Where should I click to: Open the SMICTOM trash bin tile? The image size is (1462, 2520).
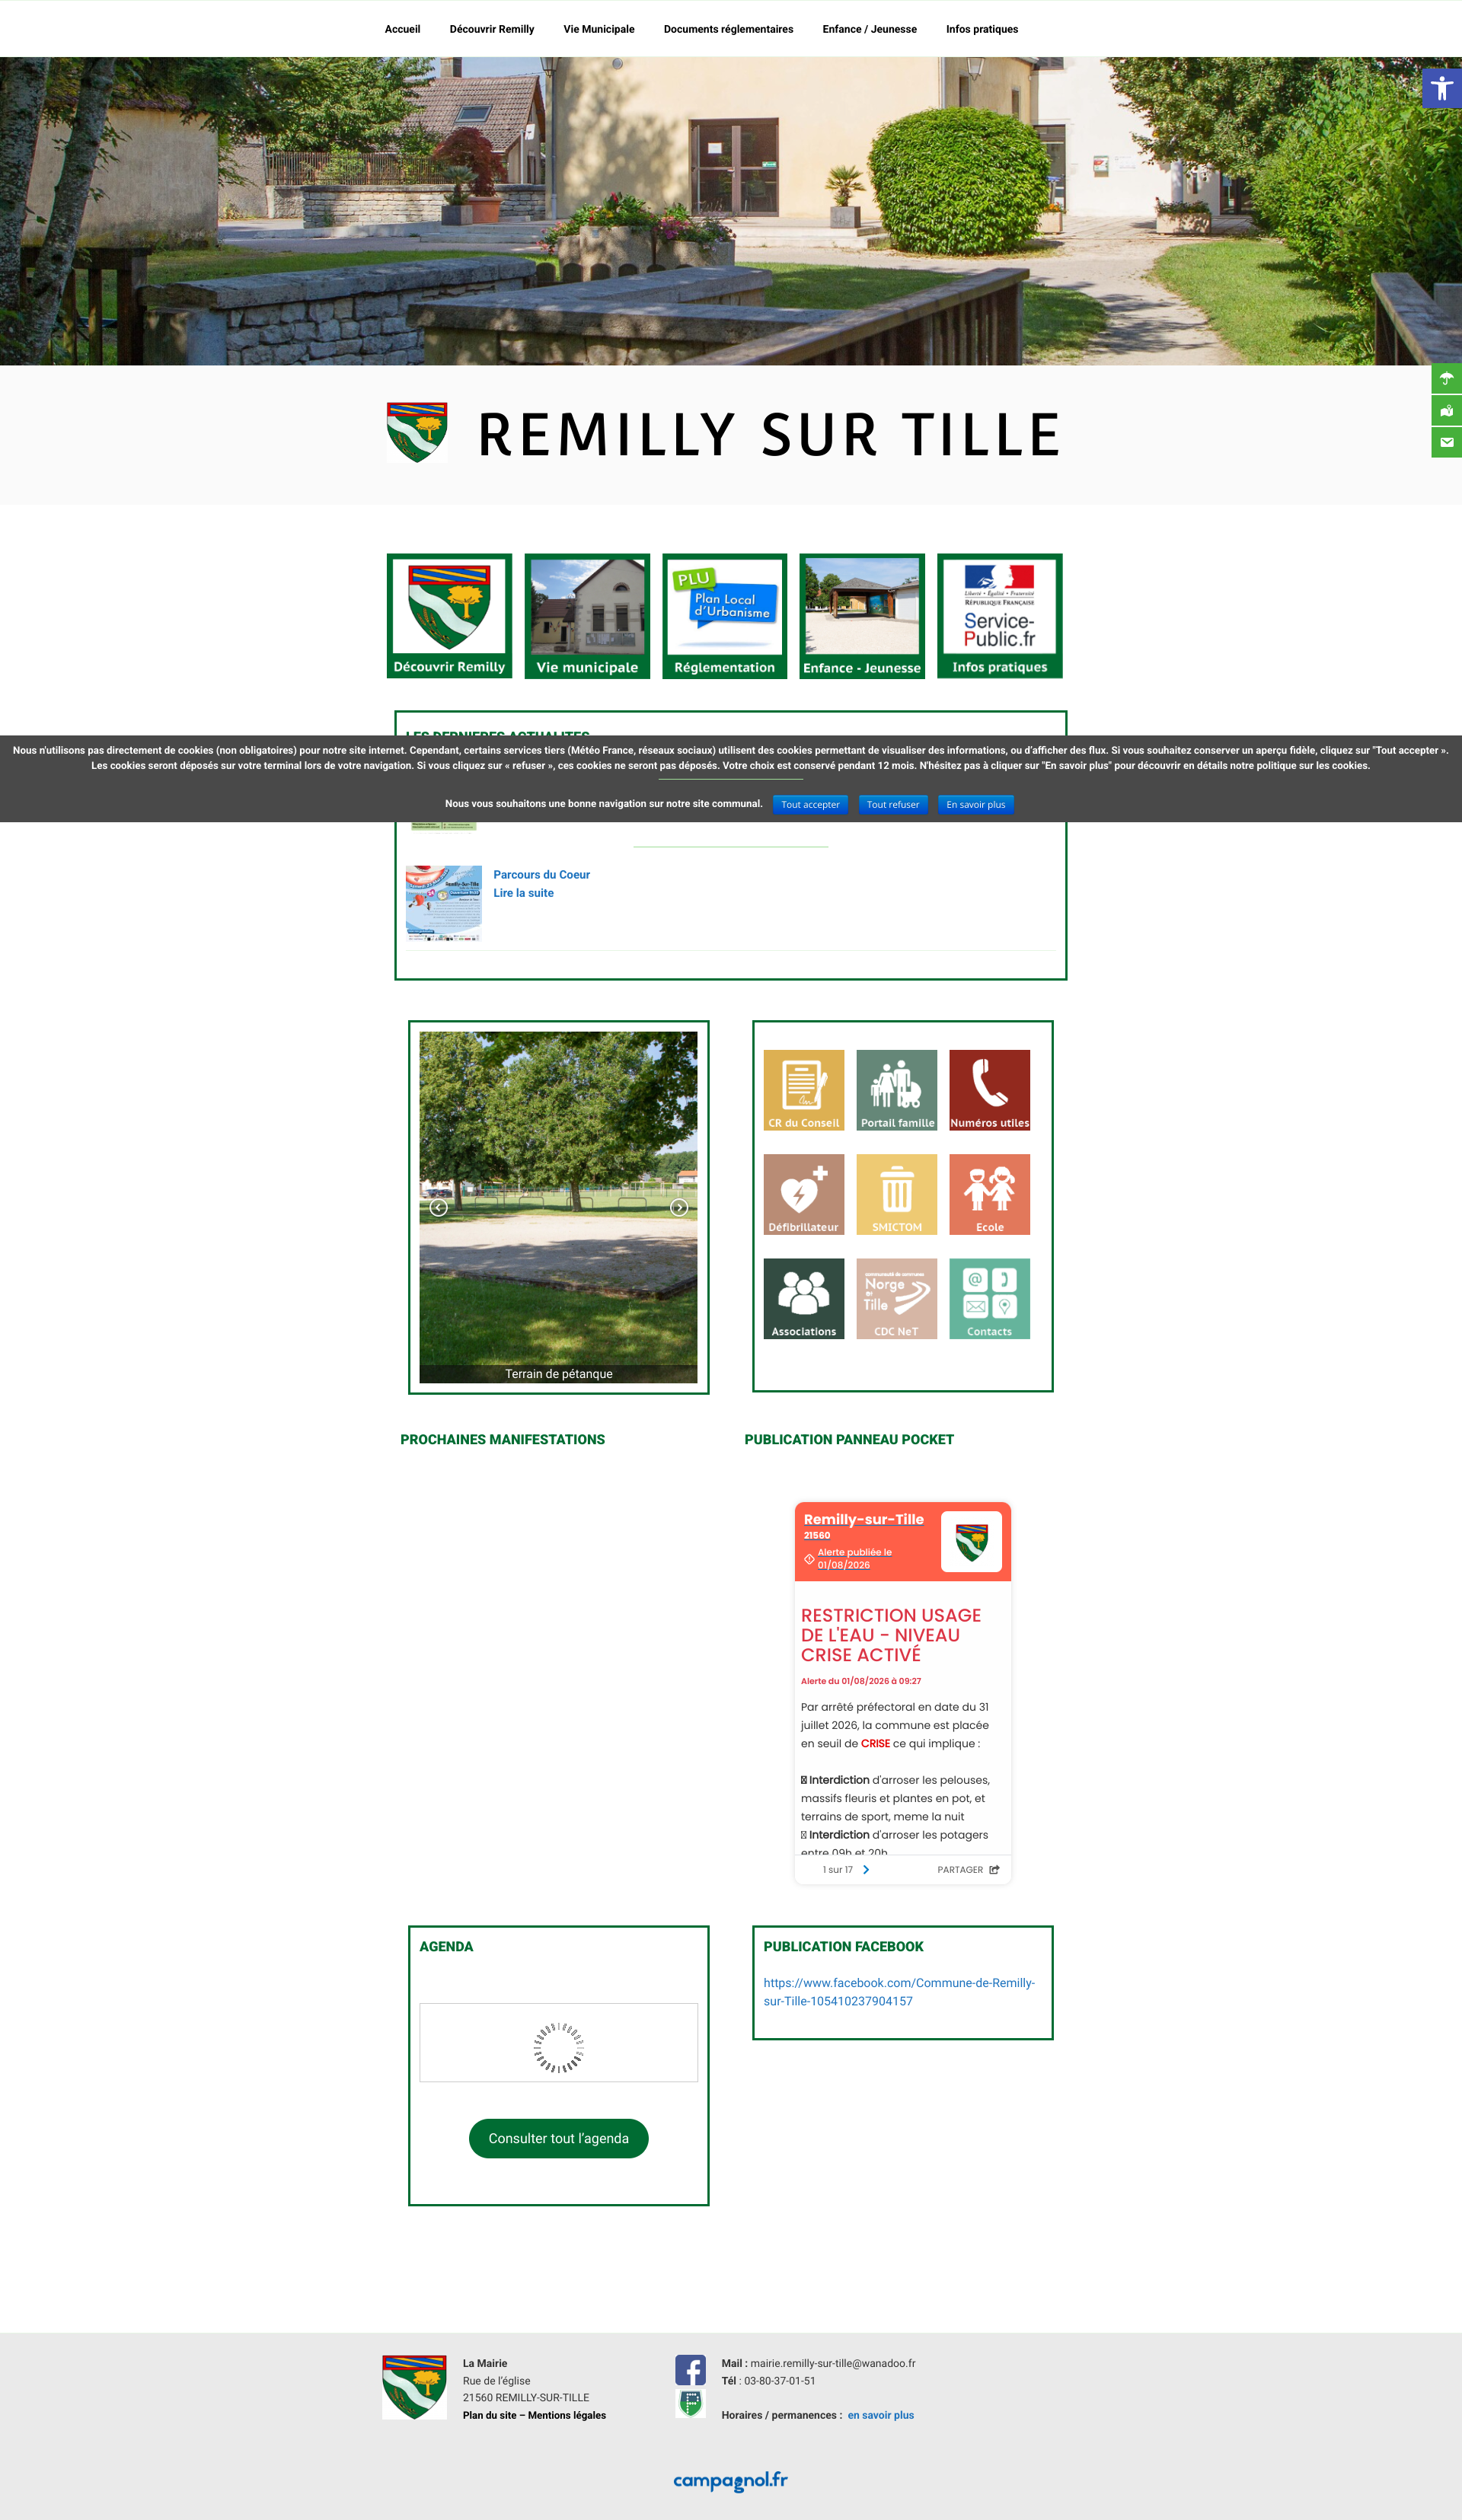tap(896, 1194)
